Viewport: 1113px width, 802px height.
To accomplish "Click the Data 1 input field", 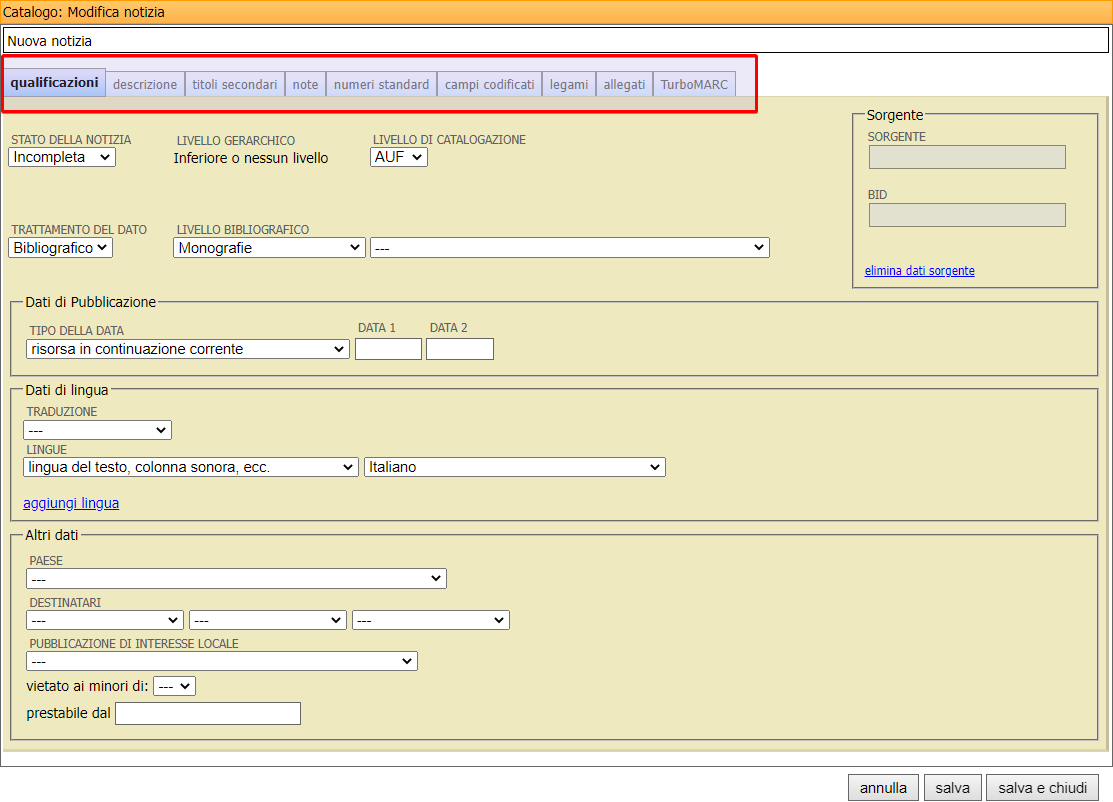I will [x=388, y=349].
